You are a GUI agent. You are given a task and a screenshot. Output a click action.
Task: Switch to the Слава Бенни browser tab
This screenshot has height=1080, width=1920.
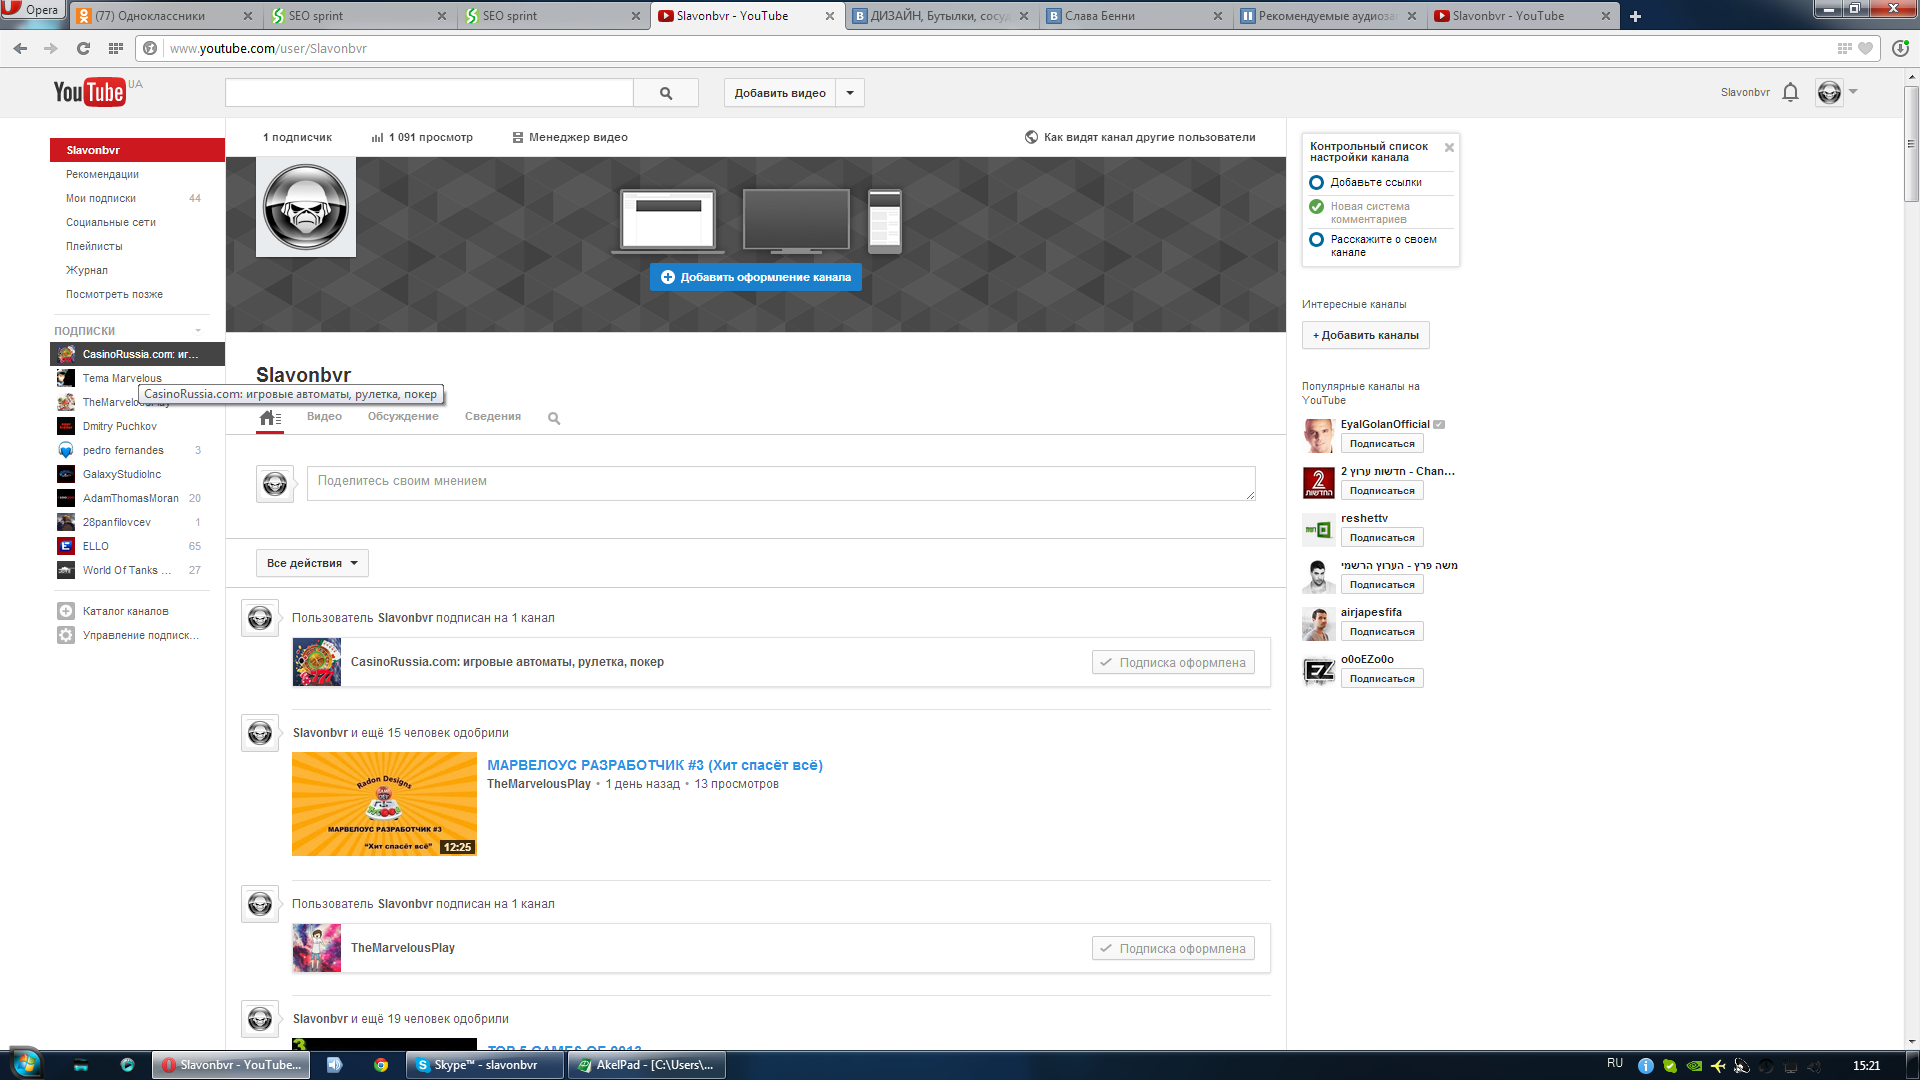(x=1136, y=16)
